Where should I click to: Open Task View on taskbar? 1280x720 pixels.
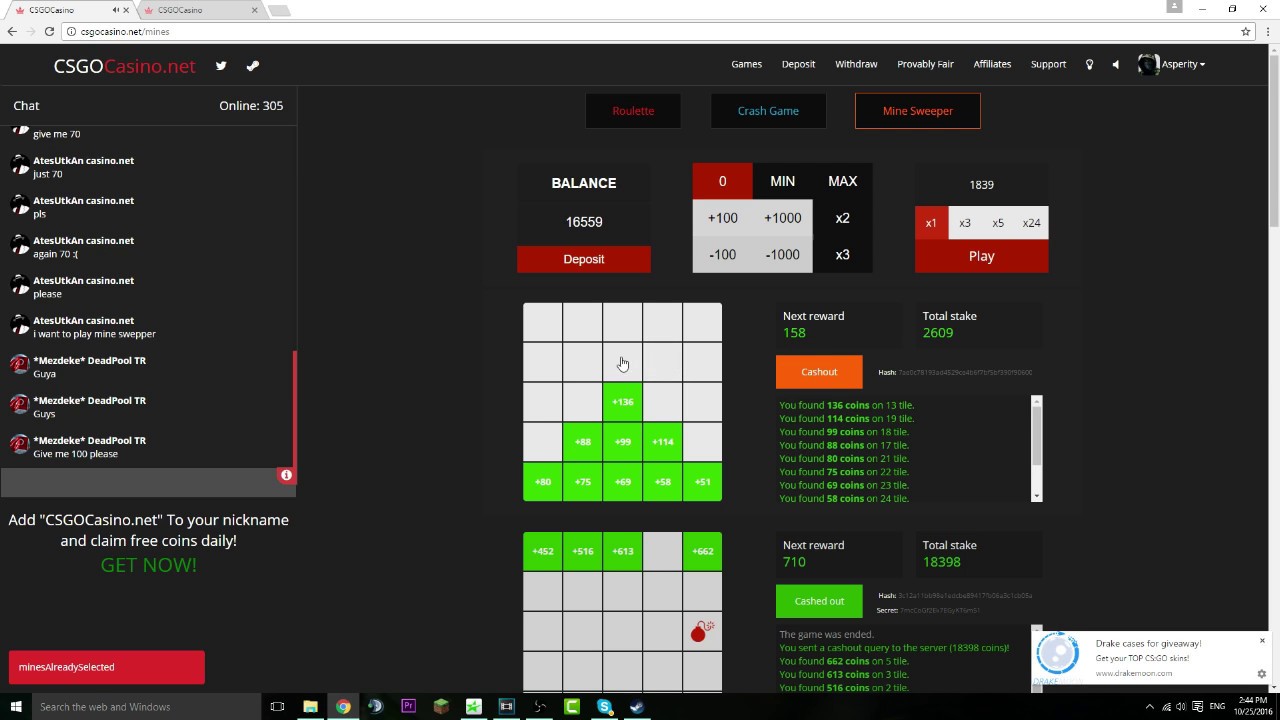[x=278, y=707]
